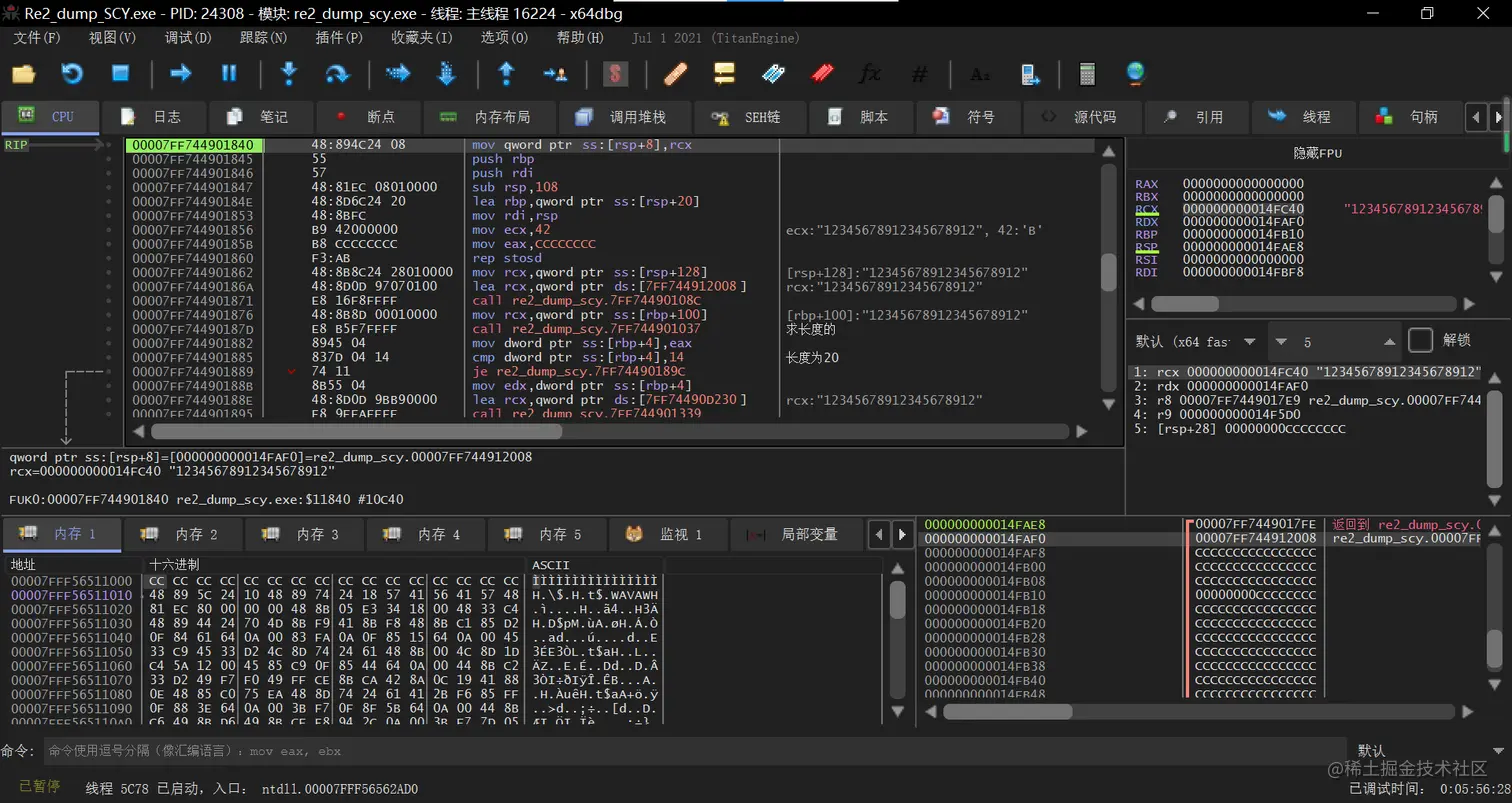Screen dimensions: 1512x803
Task: Restart the debugged program via toolbar
Action: (x=72, y=73)
